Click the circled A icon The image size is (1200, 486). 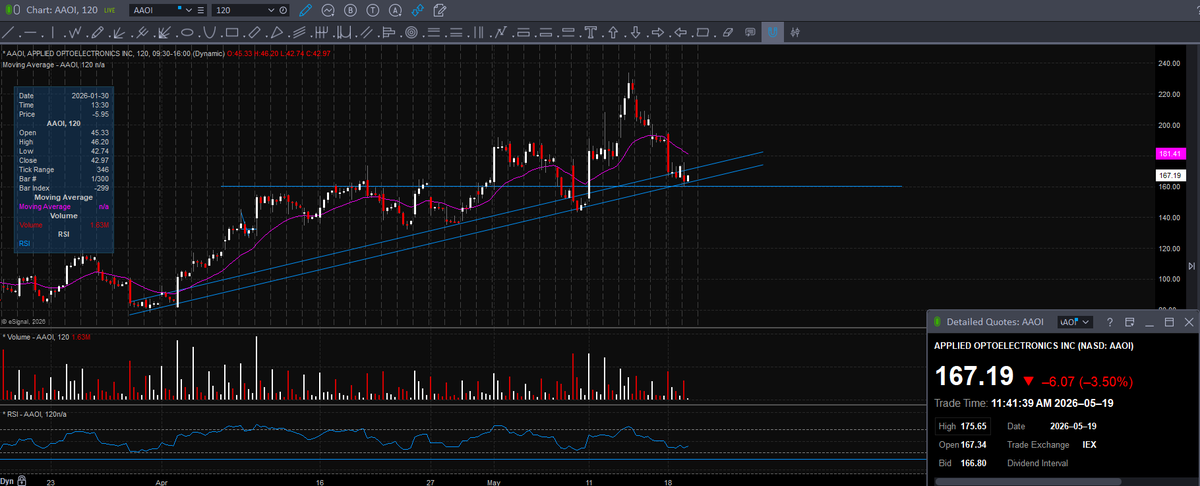(x=395, y=10)
